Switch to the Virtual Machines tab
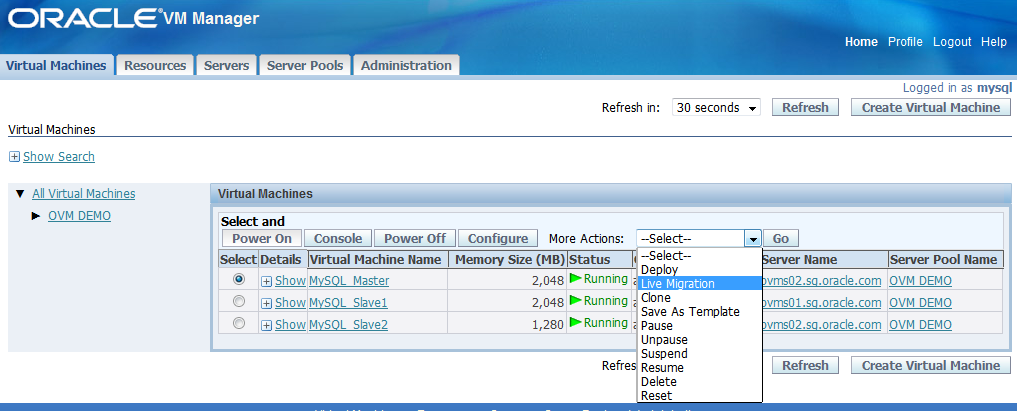The image size is (1017, 413). point(56,65)
